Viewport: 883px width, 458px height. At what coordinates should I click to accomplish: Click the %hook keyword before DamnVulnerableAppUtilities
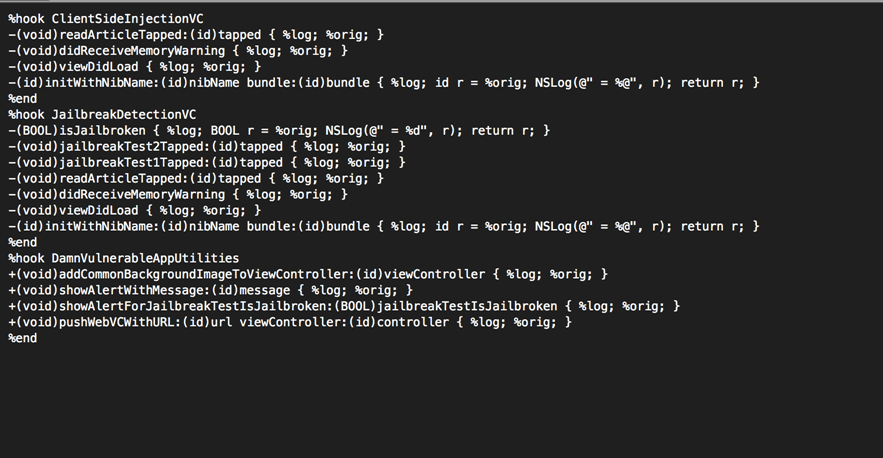point(26,258)
